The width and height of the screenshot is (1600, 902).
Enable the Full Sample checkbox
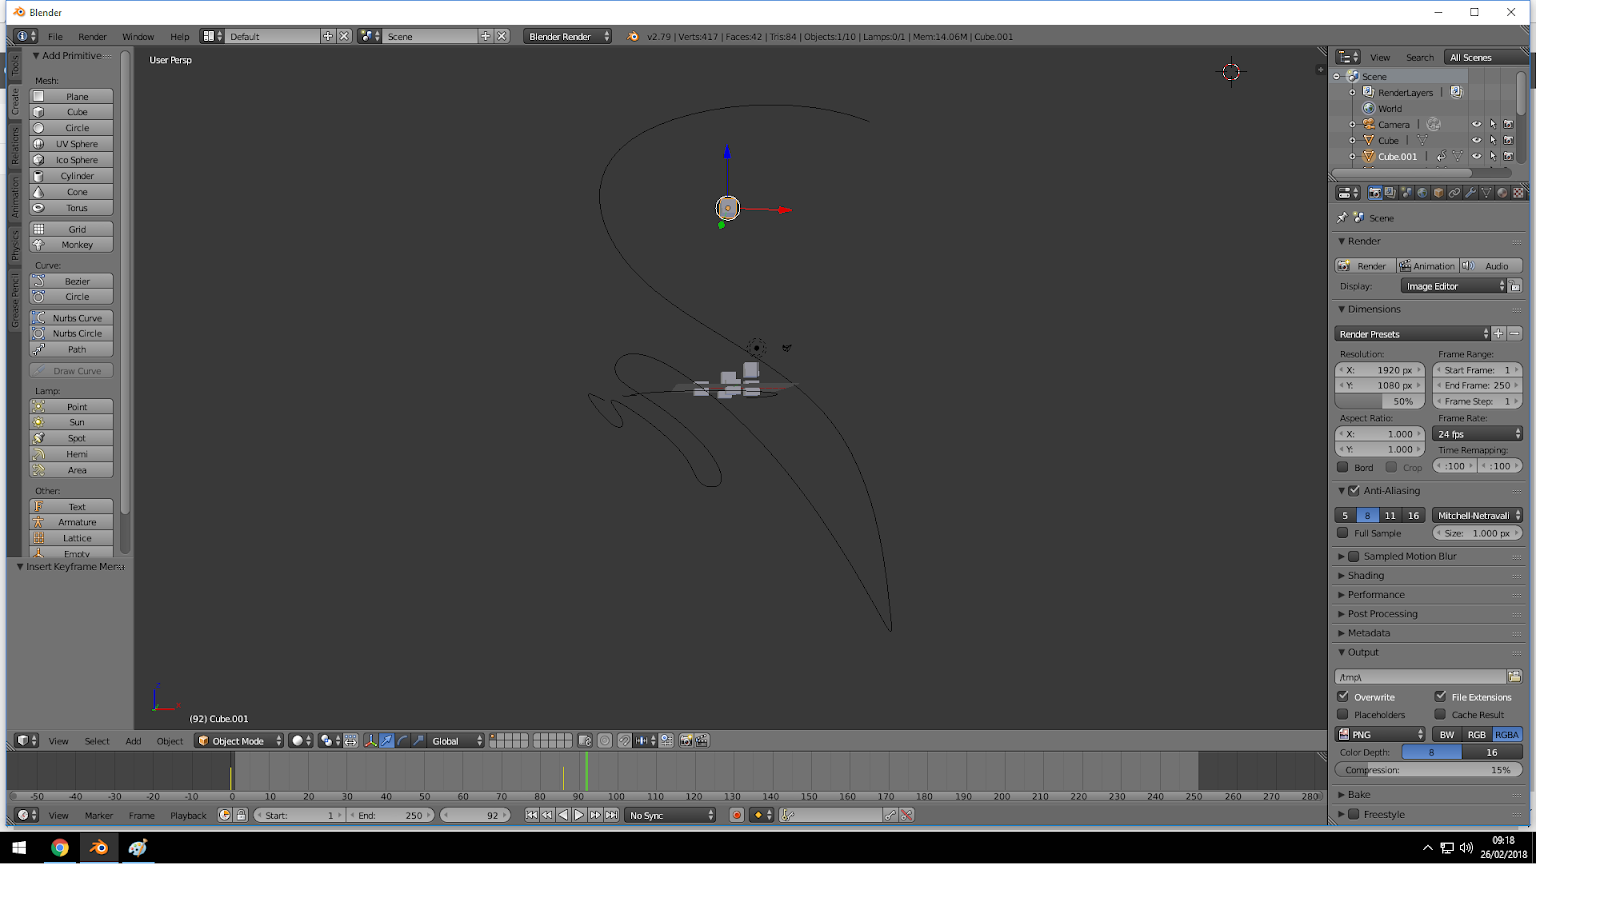point(1342,533)
